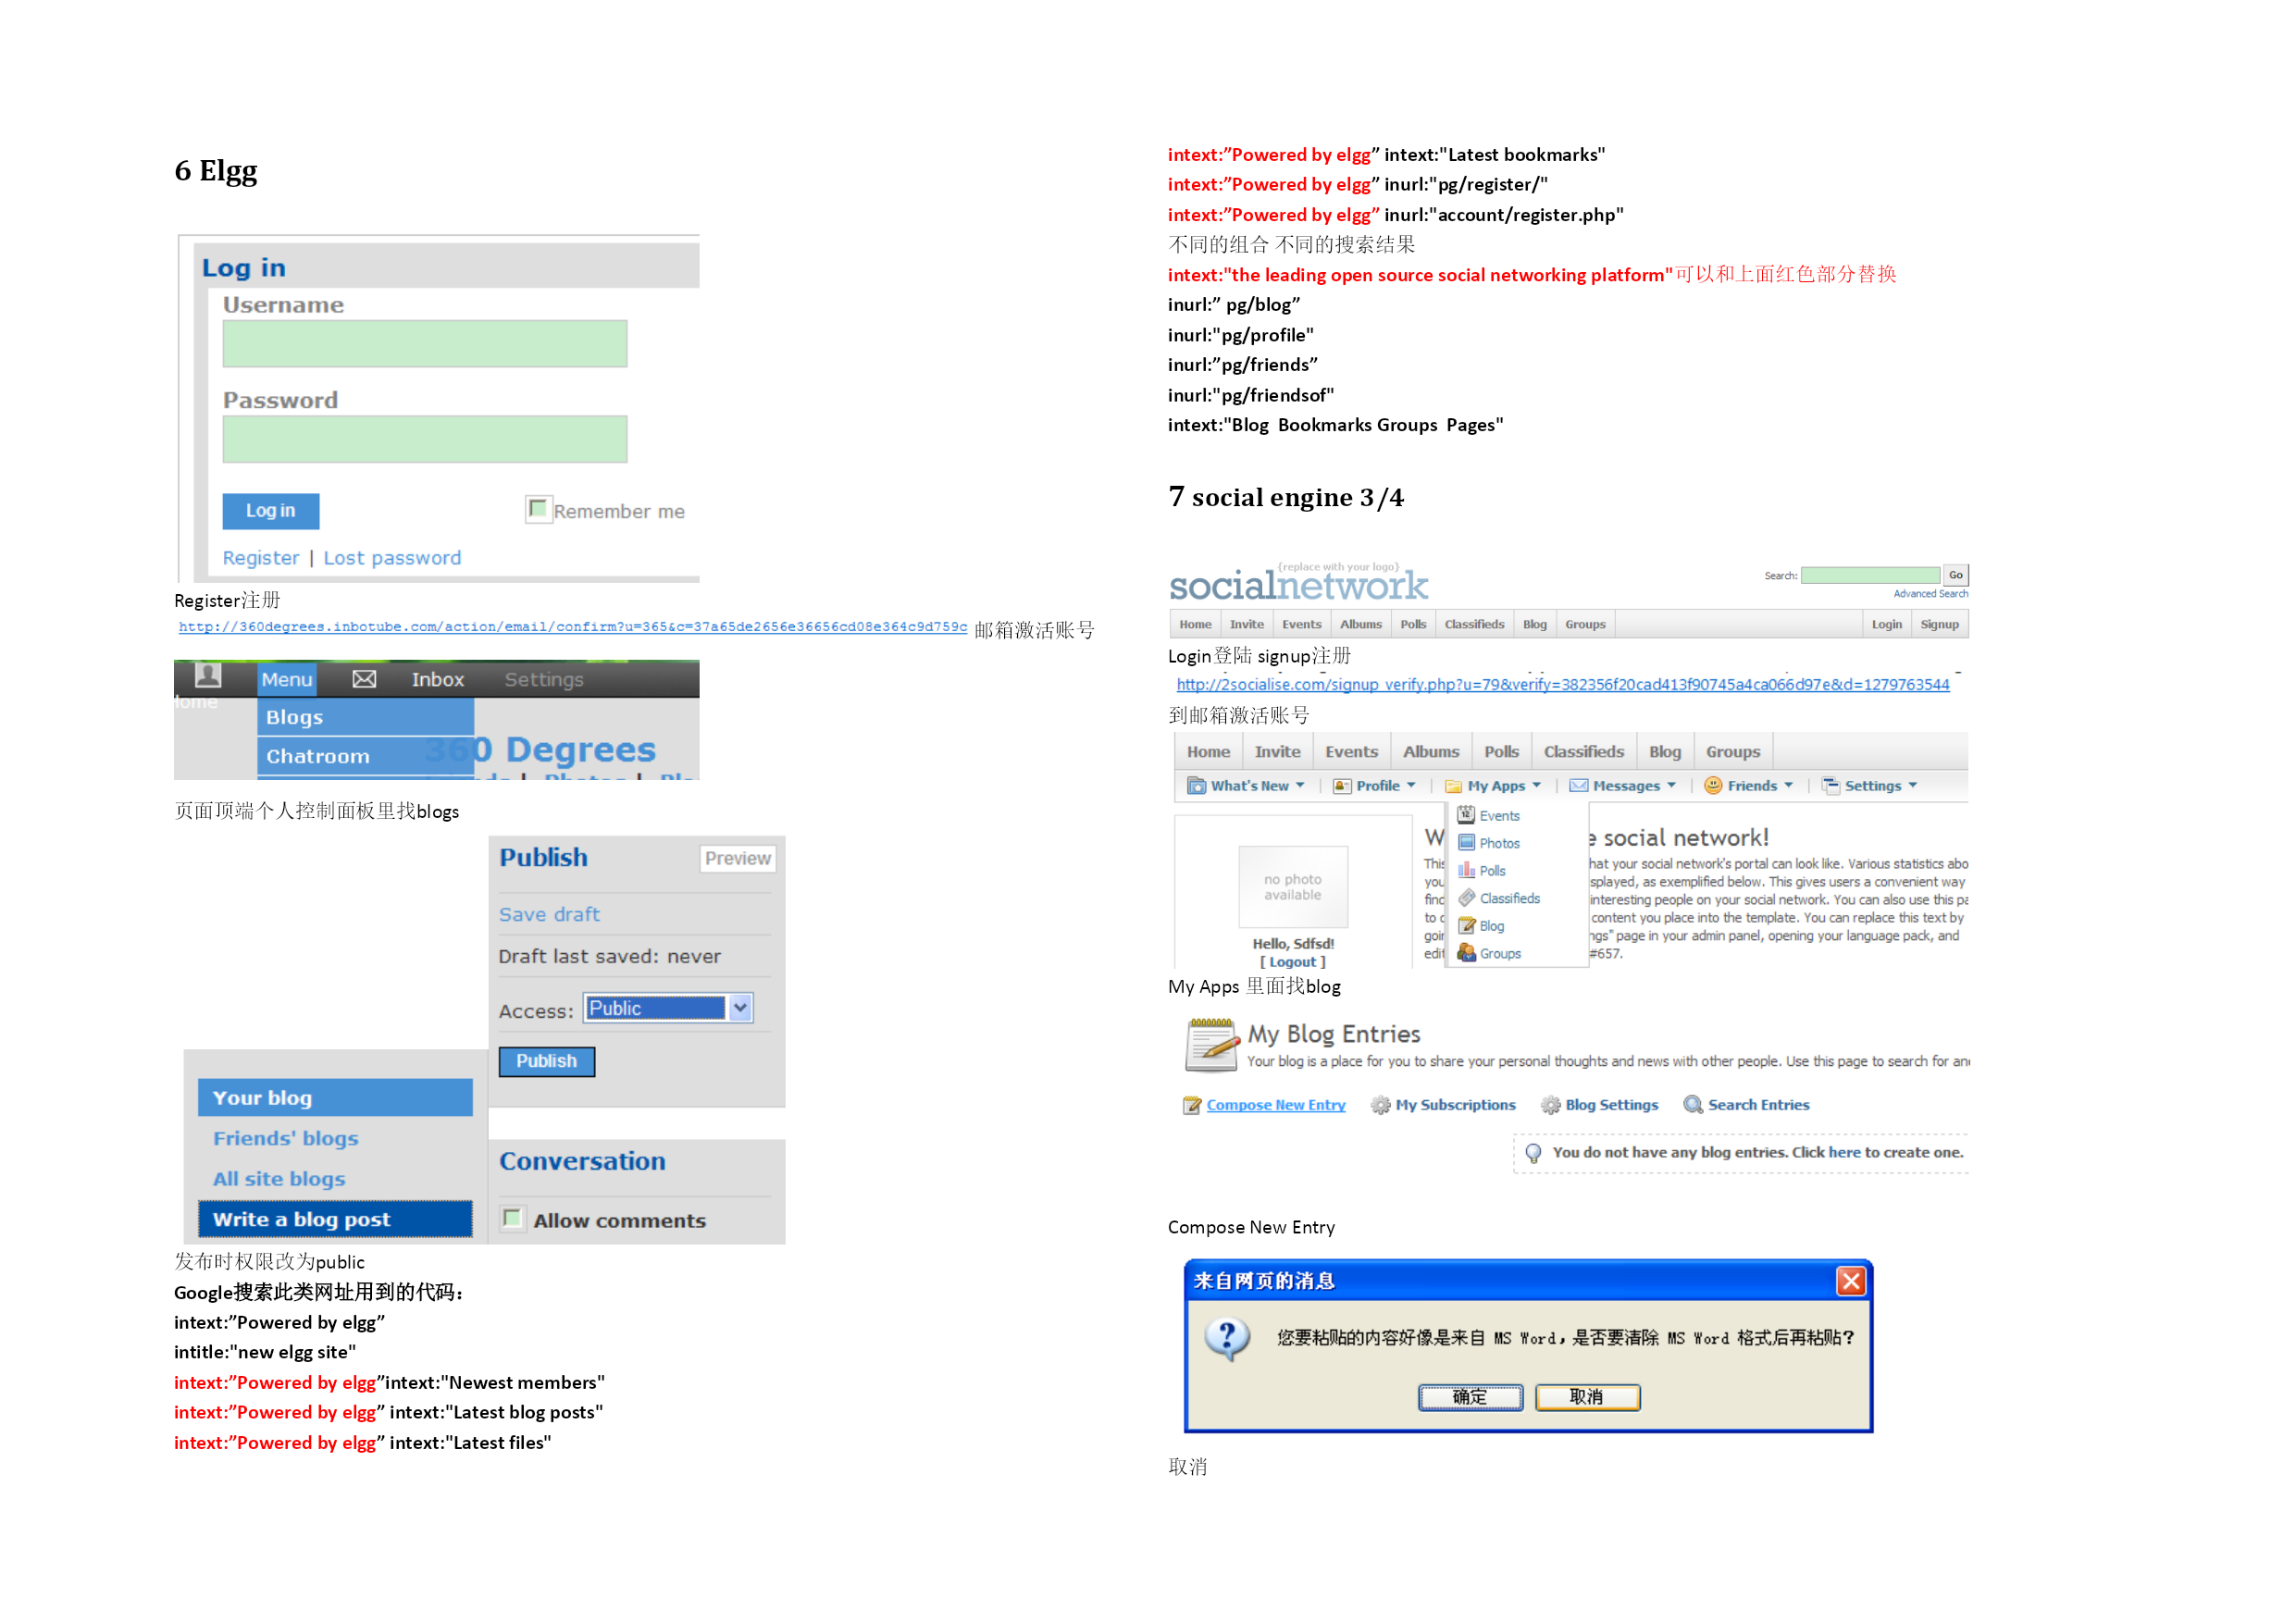Click the gear icon beside My Subscriptions
The height and width of the screenshot is (1623, 2296).
click(1380, 1105)
